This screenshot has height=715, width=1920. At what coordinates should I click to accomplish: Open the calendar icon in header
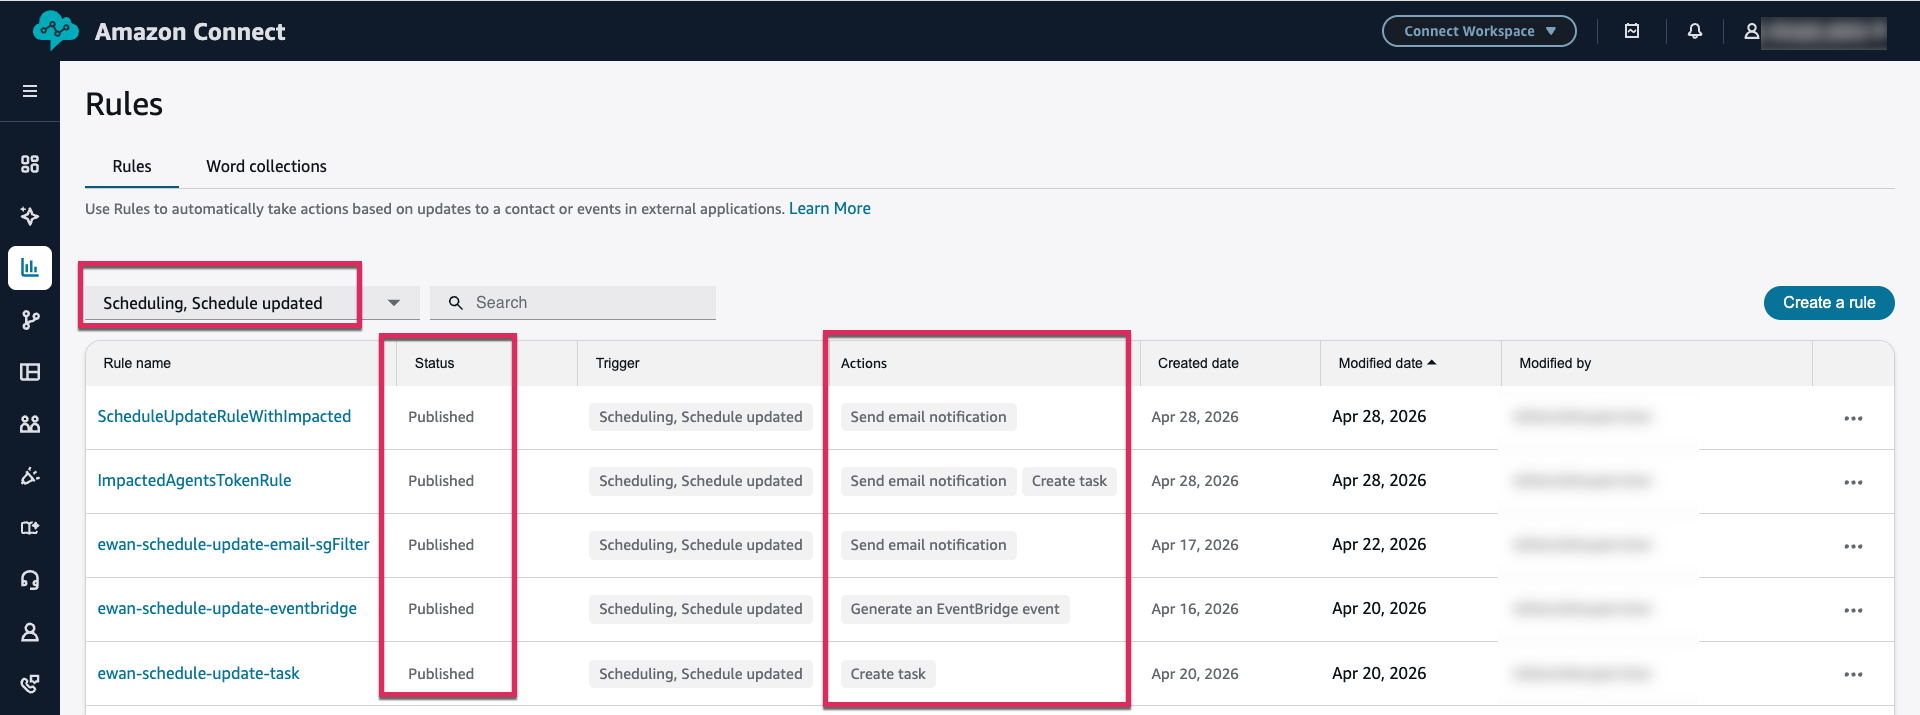(1632, 31)
